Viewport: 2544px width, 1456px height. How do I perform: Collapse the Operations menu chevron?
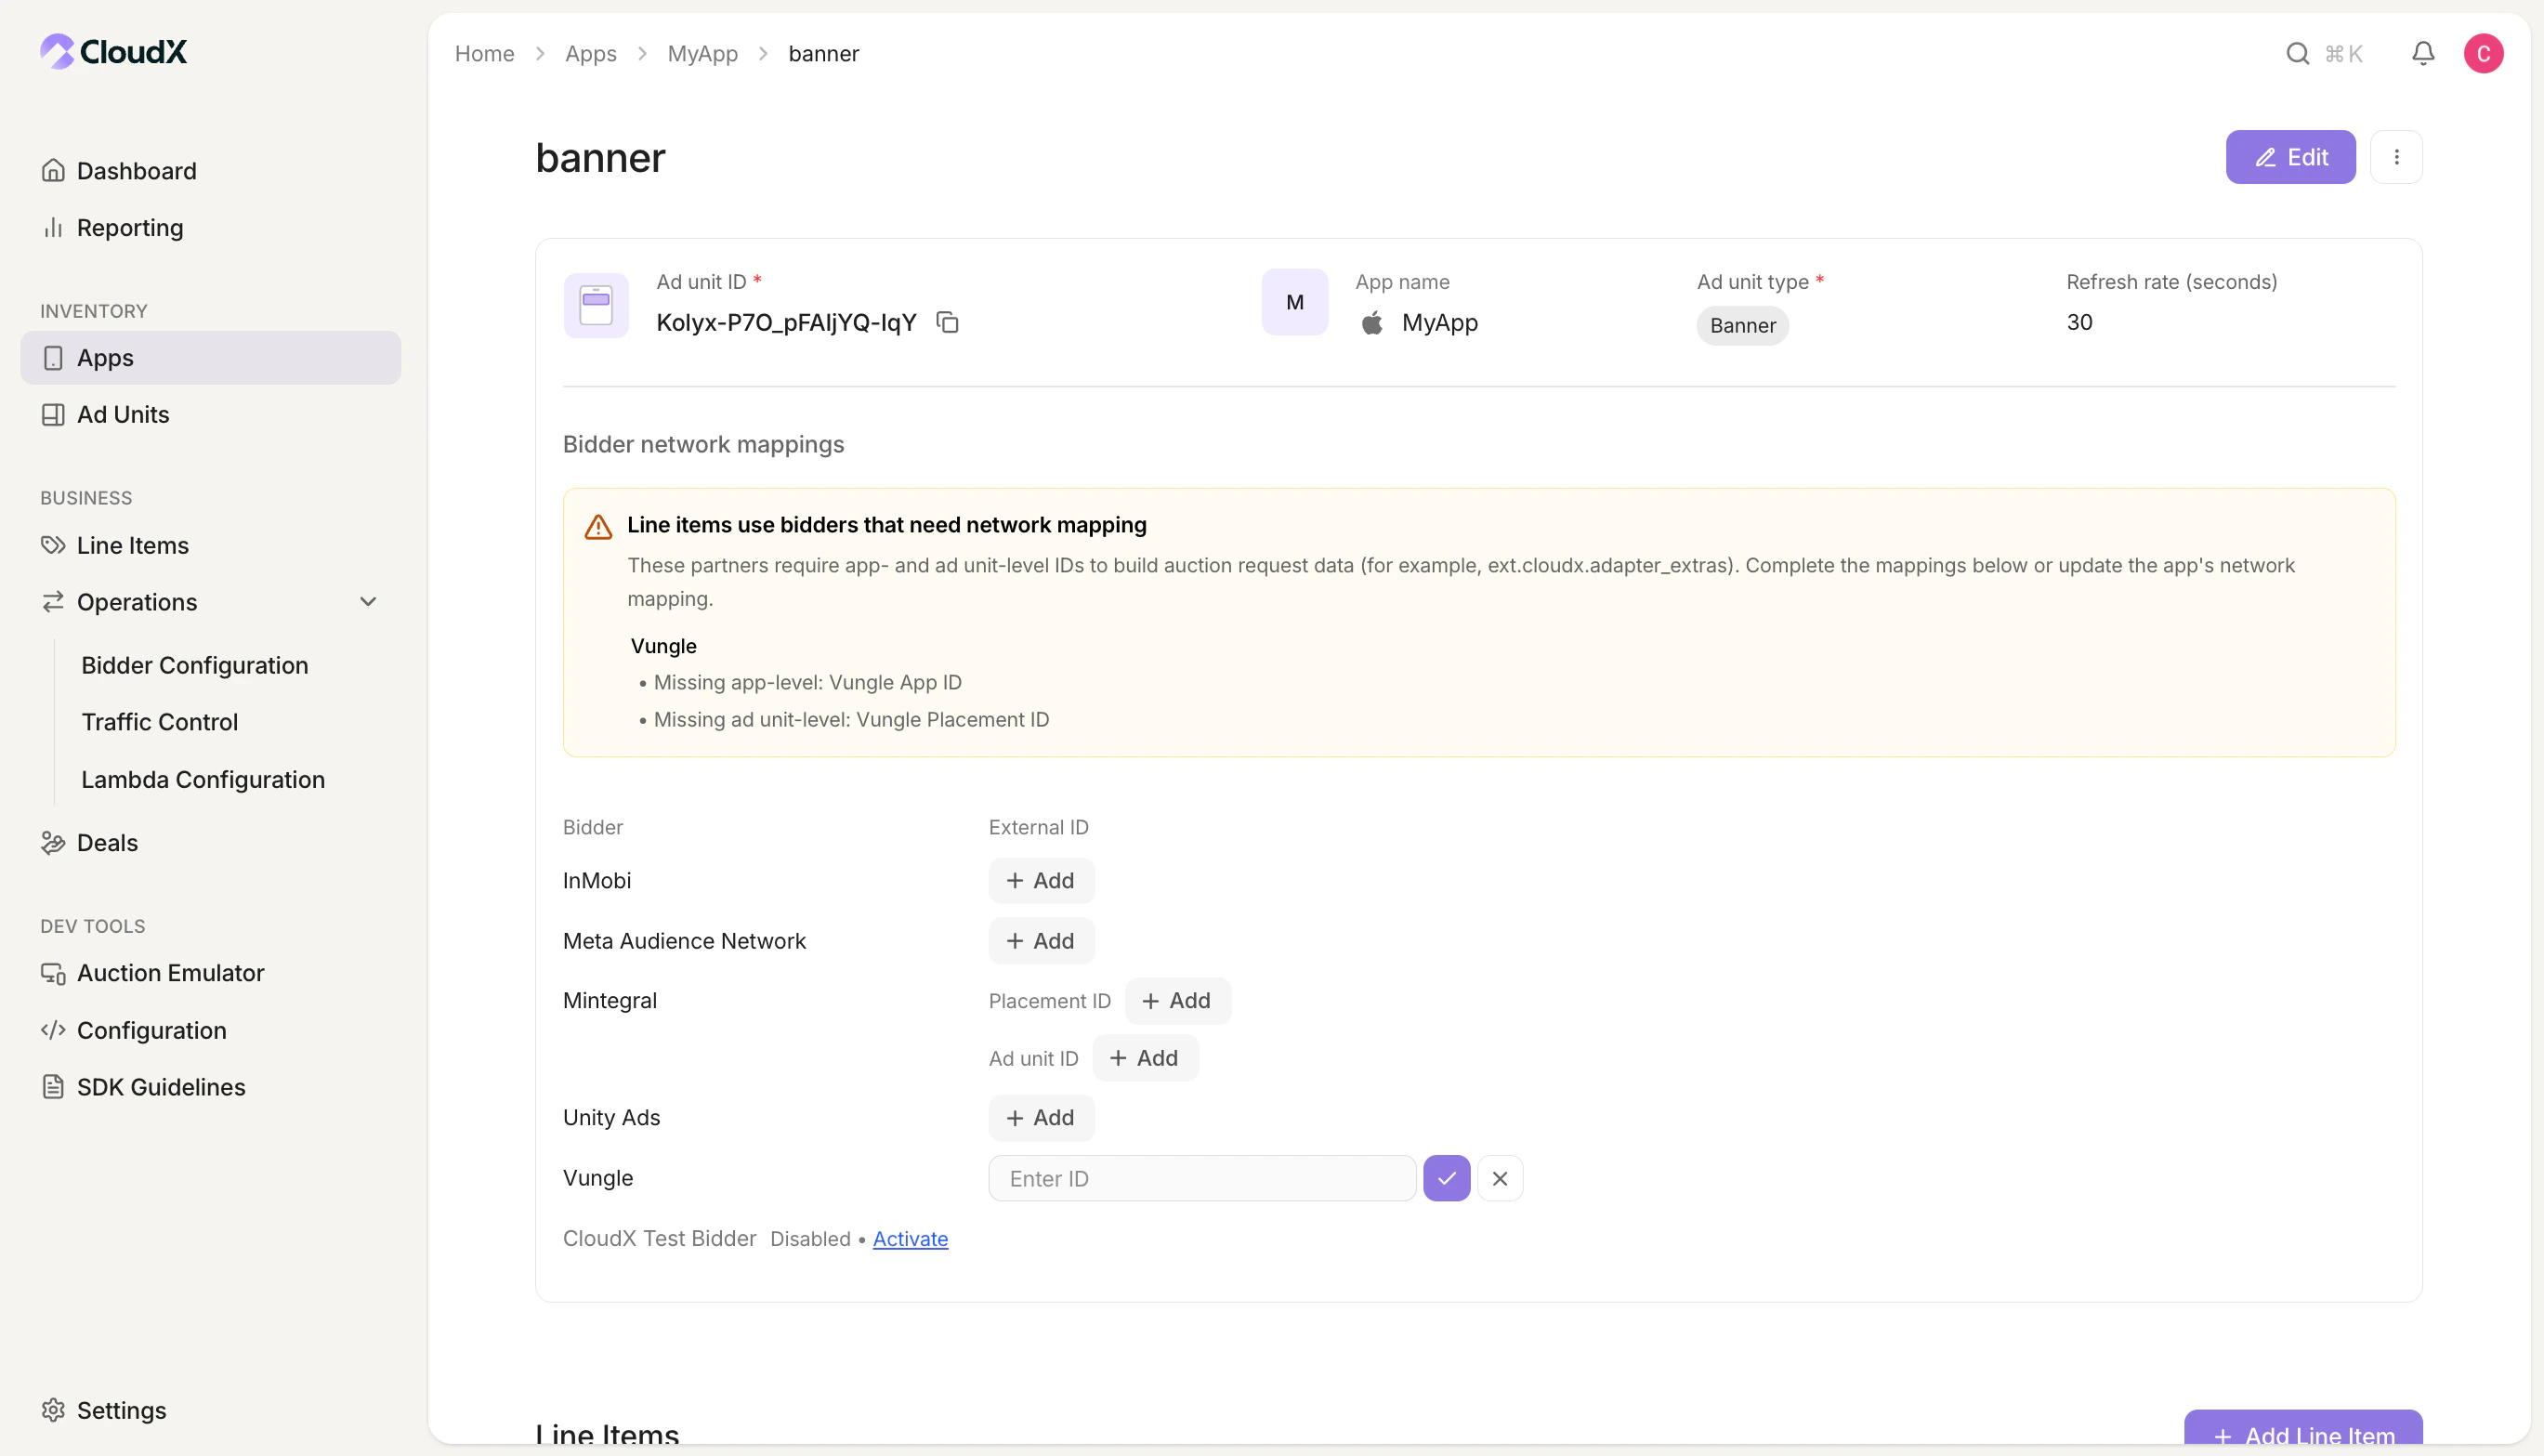point(368,602)
